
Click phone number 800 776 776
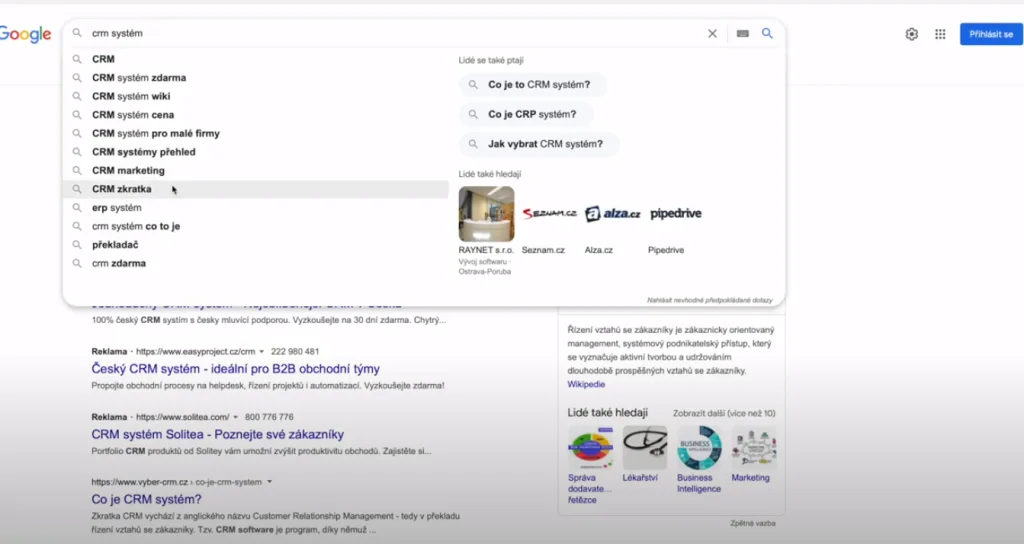pyautogui.click(x=269, y=417)
